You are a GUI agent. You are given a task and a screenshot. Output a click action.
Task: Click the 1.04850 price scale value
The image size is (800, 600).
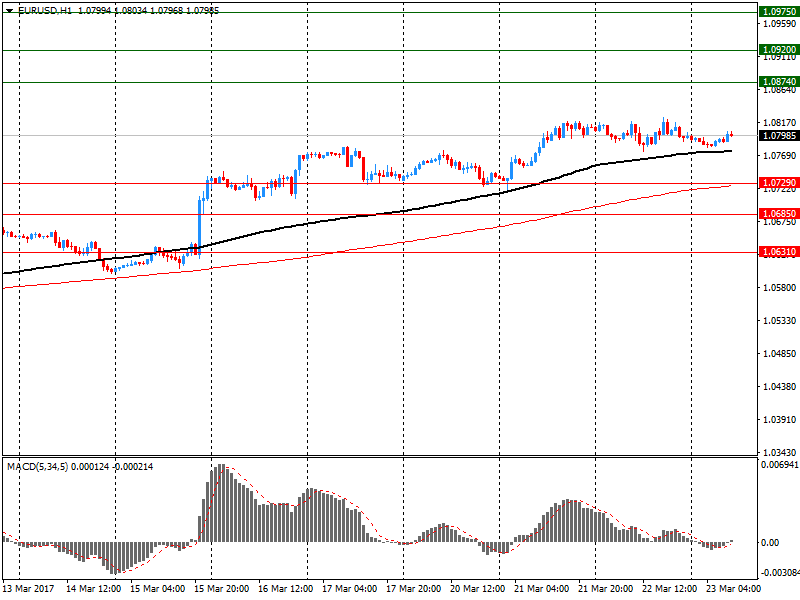click(779, 354)
